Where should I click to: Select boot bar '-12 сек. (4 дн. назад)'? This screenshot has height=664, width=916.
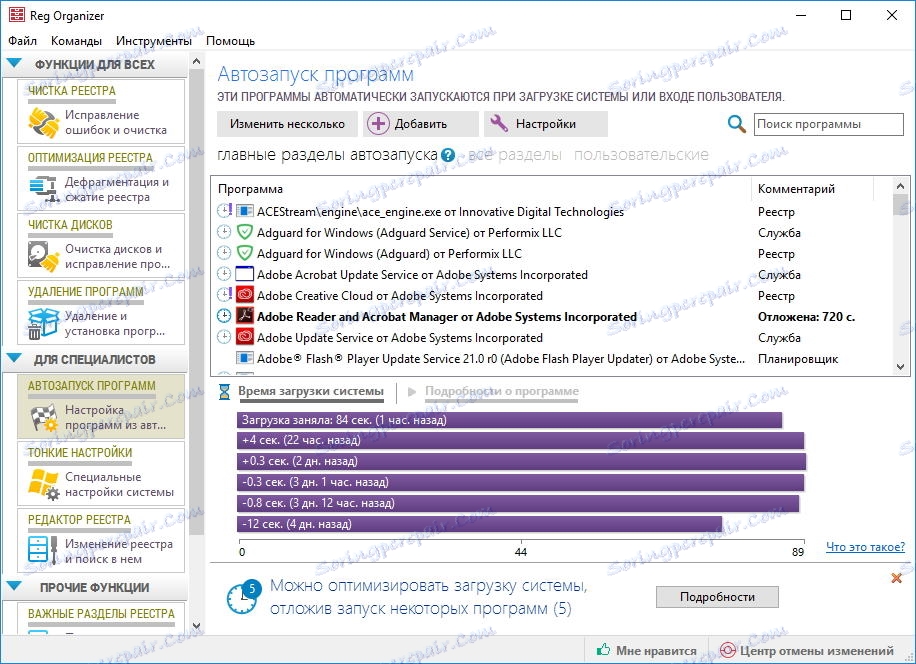coord(480,524)
